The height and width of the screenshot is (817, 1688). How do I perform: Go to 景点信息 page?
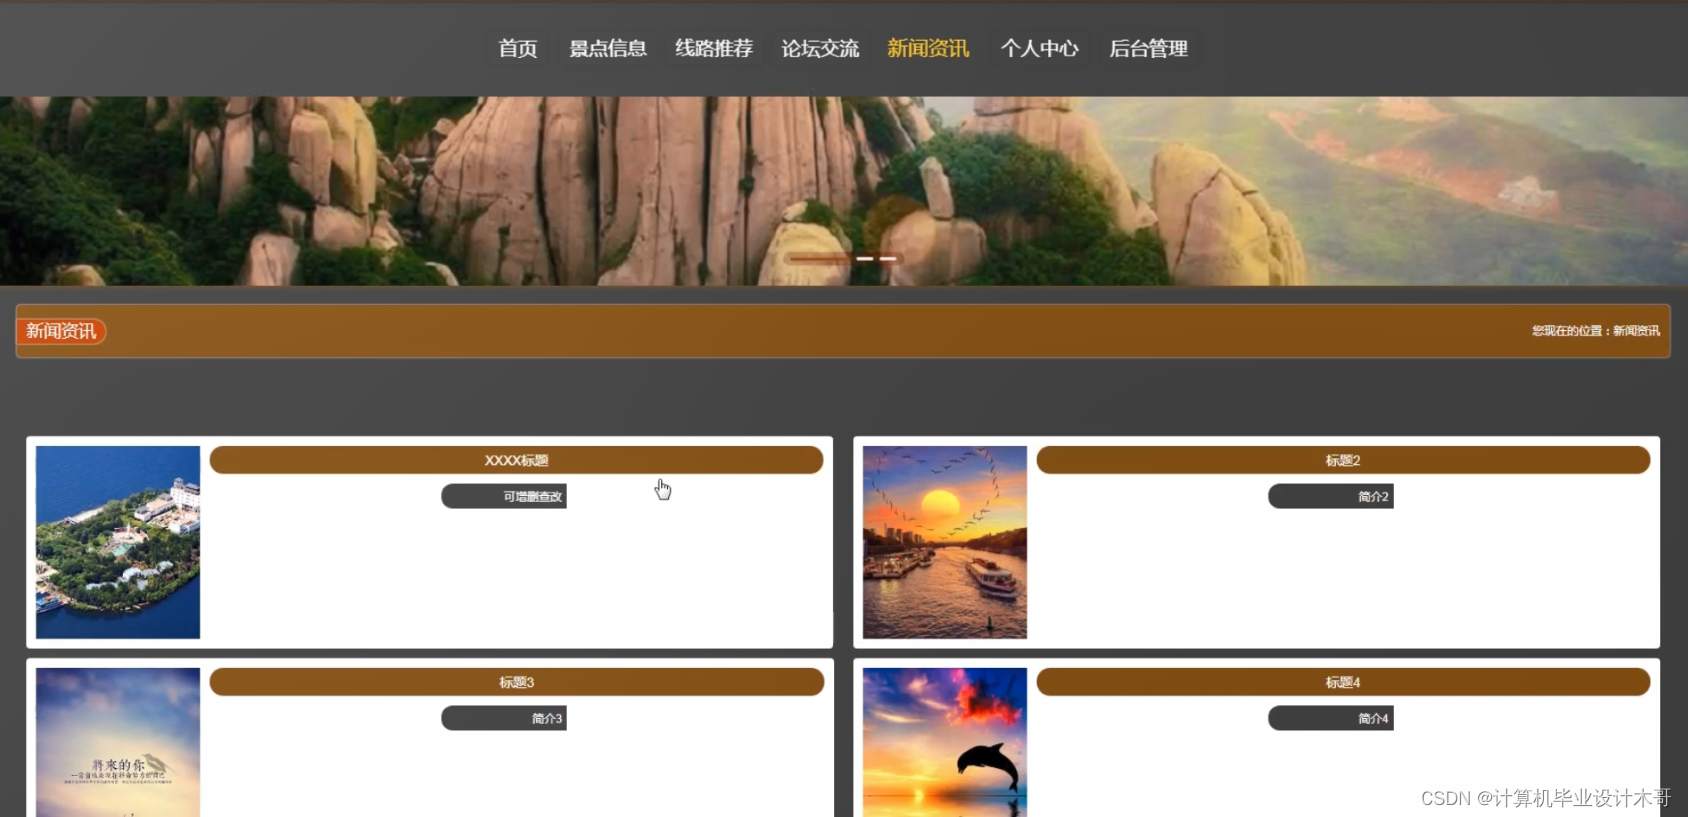(608, 48)
